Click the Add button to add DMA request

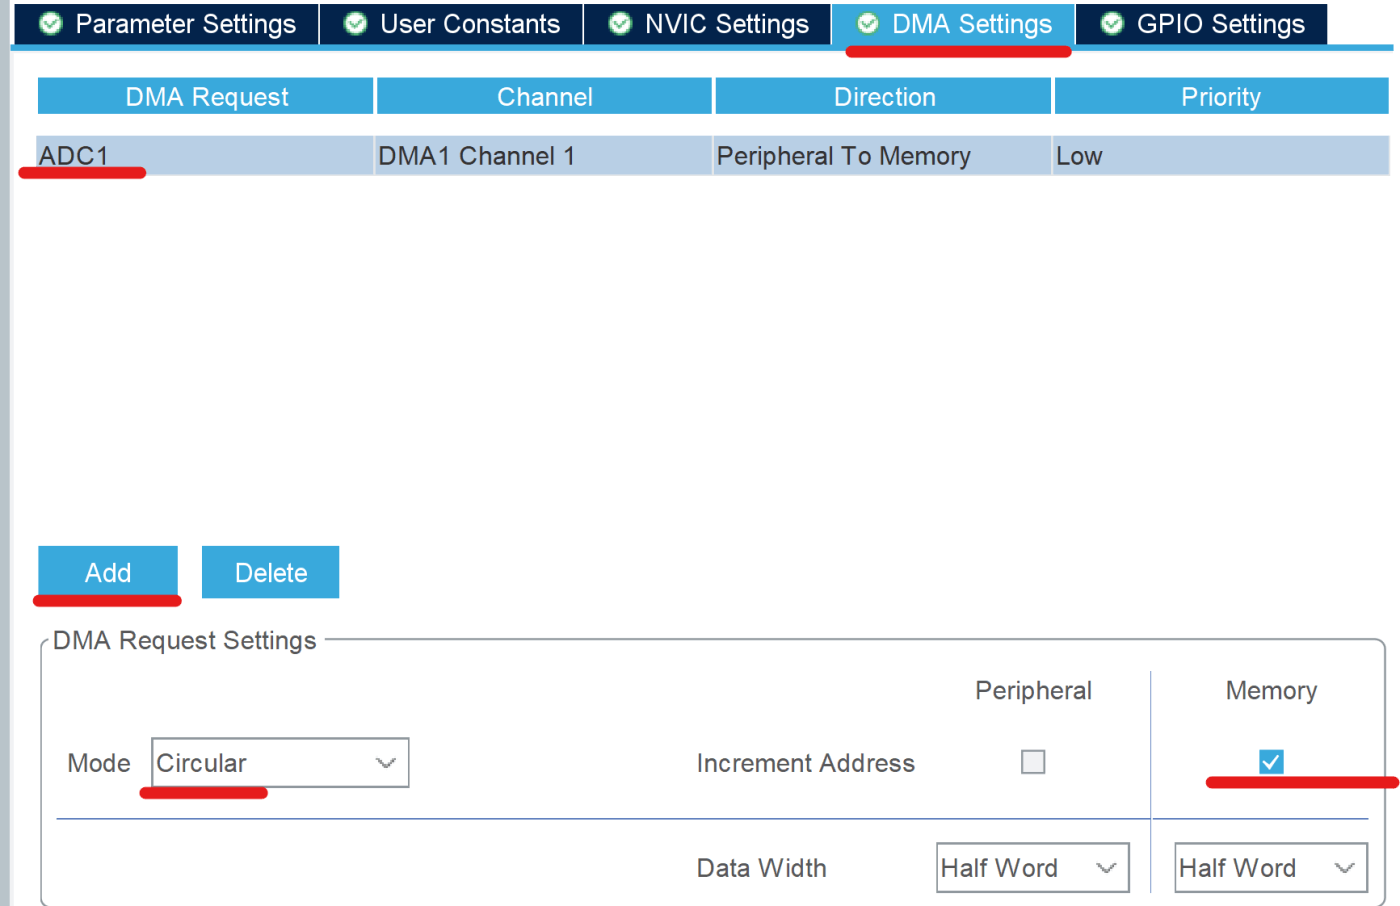(107, 572)
